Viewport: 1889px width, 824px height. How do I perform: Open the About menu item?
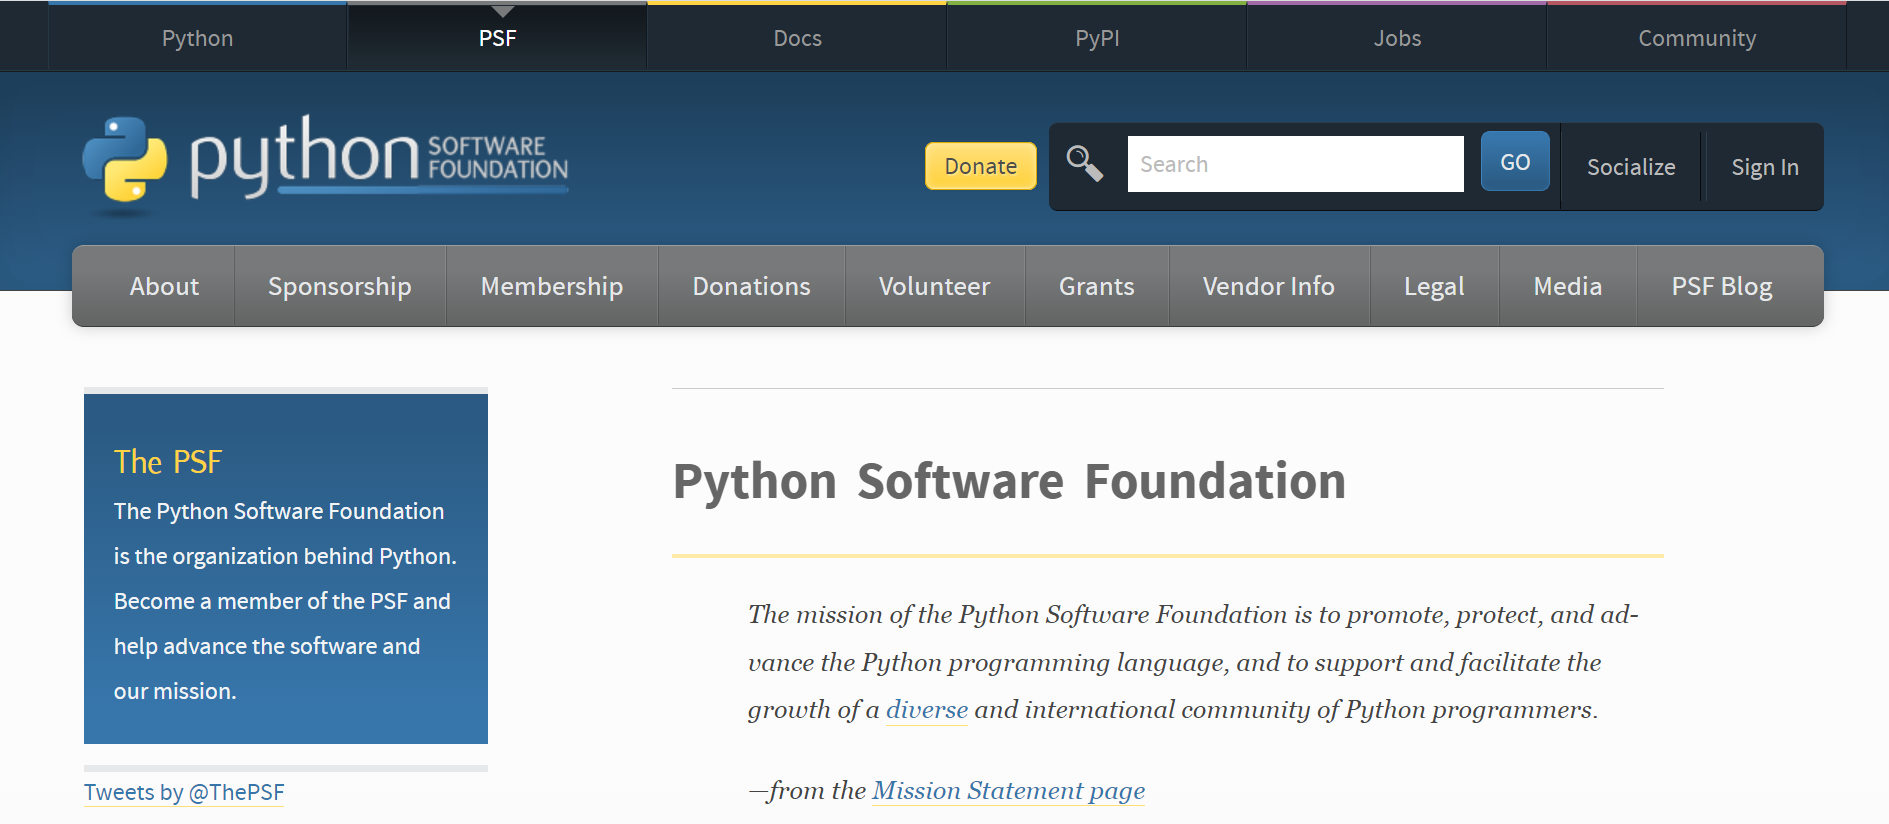click(164, 286)
